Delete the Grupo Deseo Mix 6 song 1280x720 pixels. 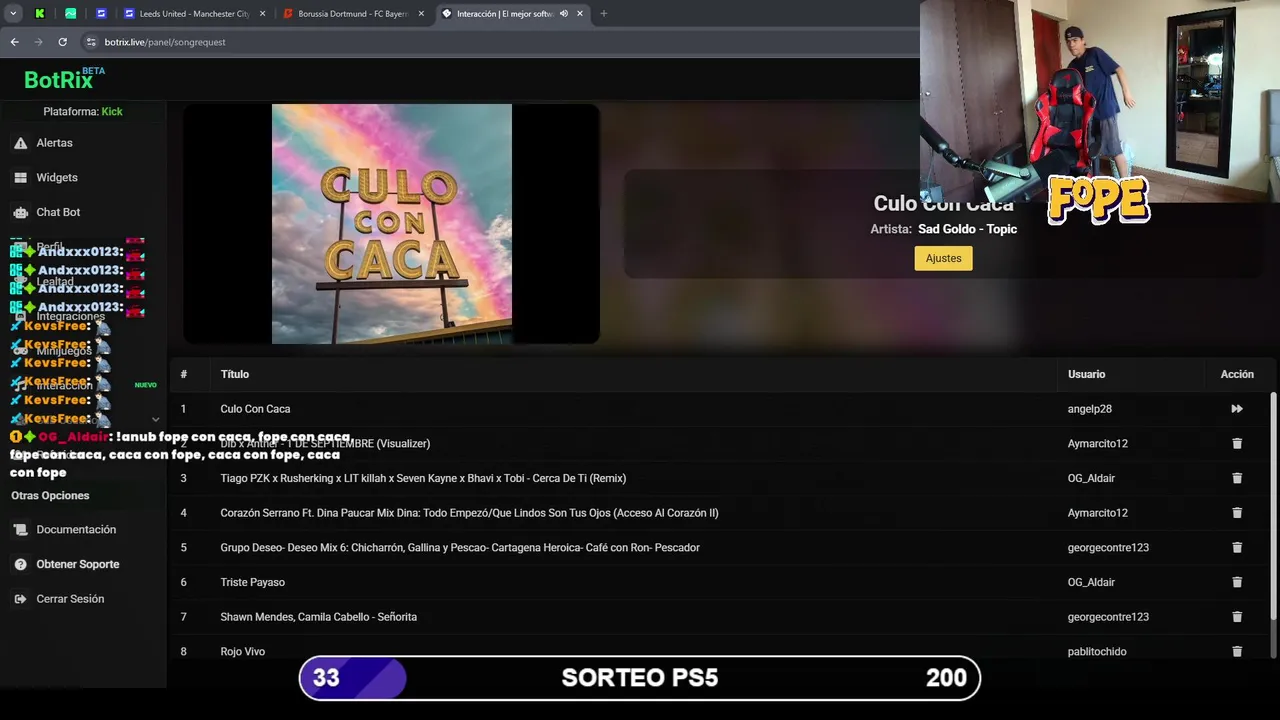point(1237,547)
